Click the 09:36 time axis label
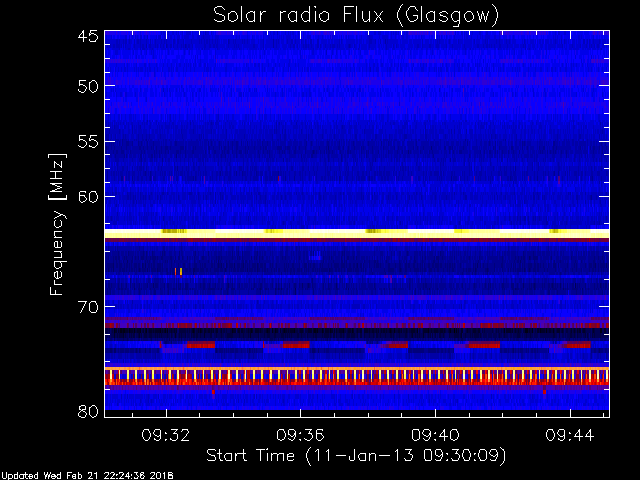 300,435
